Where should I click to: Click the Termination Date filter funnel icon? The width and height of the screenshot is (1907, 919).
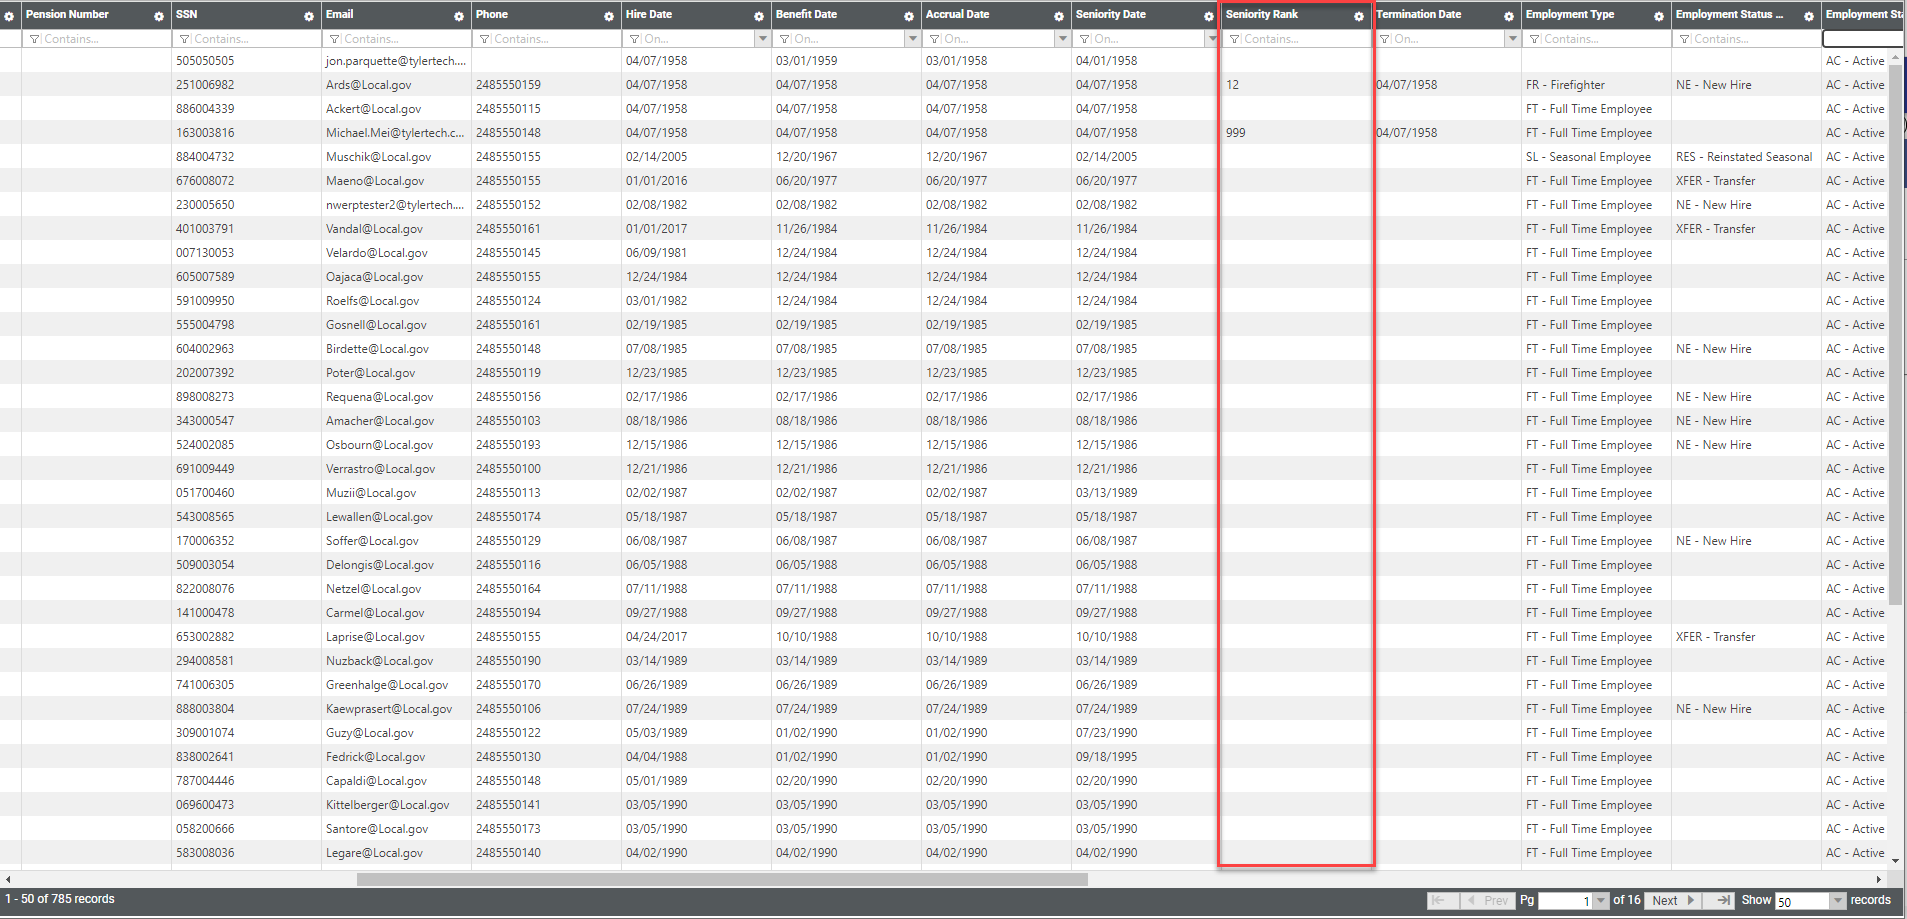click(x=1385, y=39)
